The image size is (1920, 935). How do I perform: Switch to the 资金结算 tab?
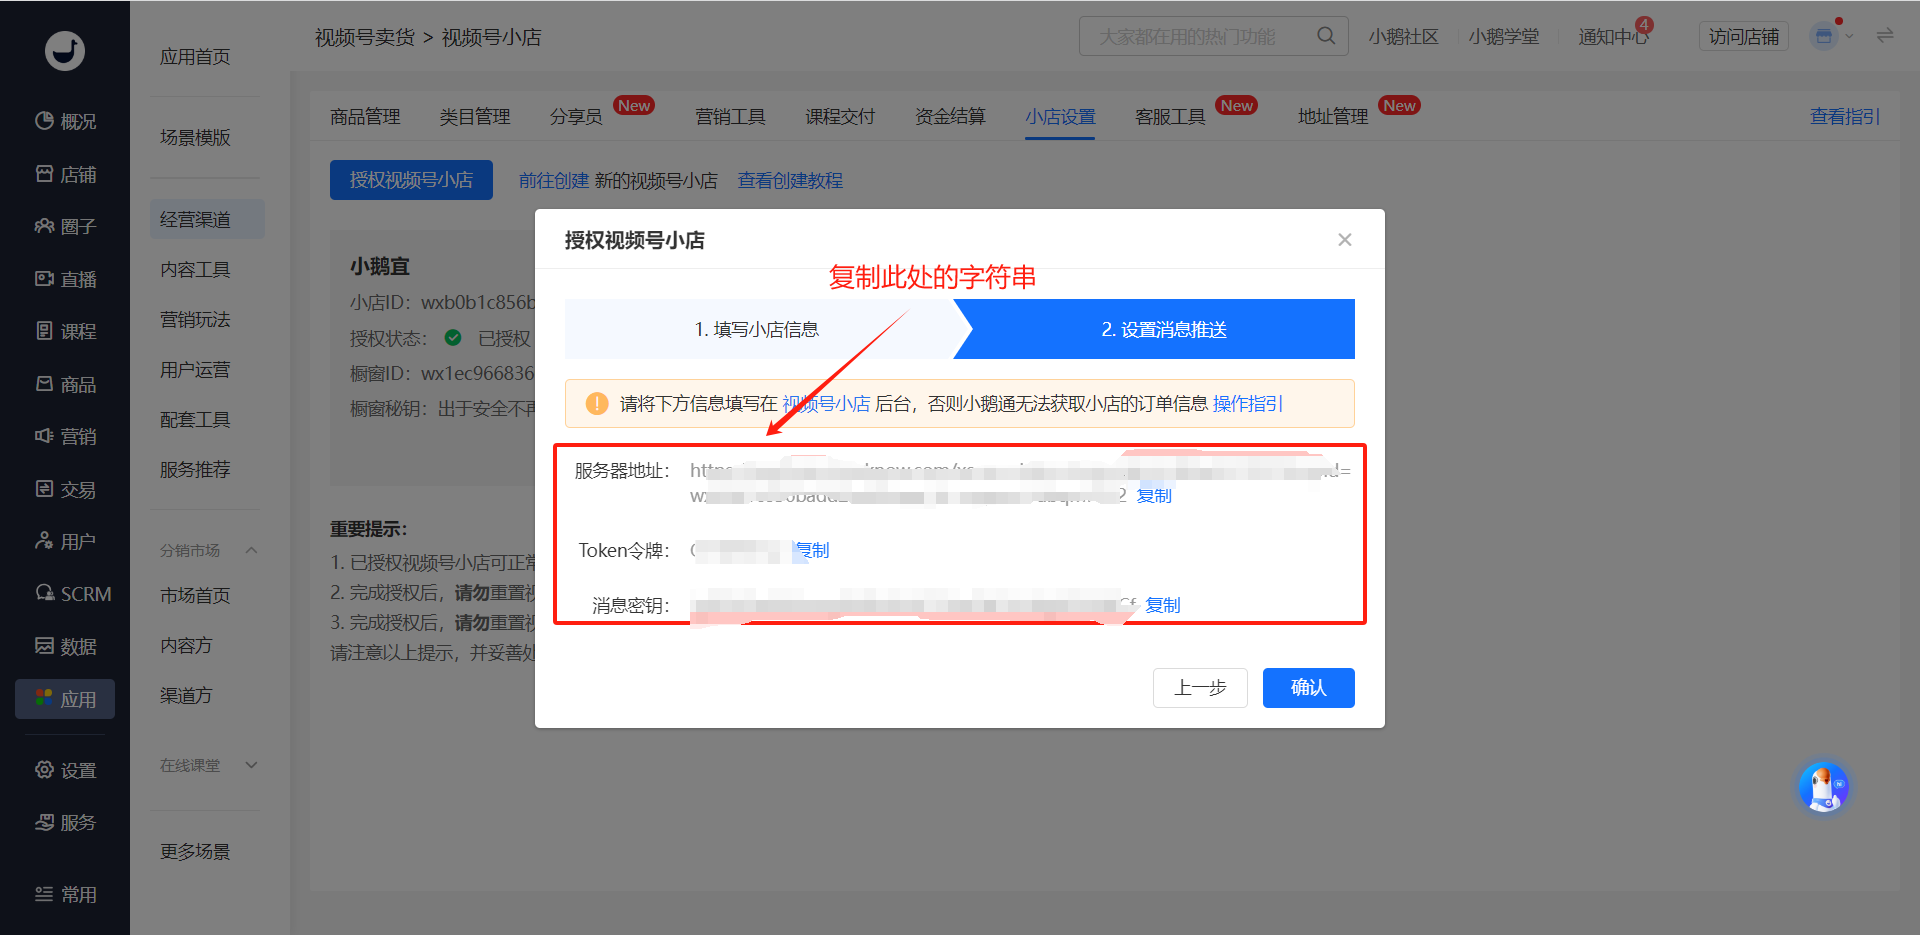[x=950, y=117]
